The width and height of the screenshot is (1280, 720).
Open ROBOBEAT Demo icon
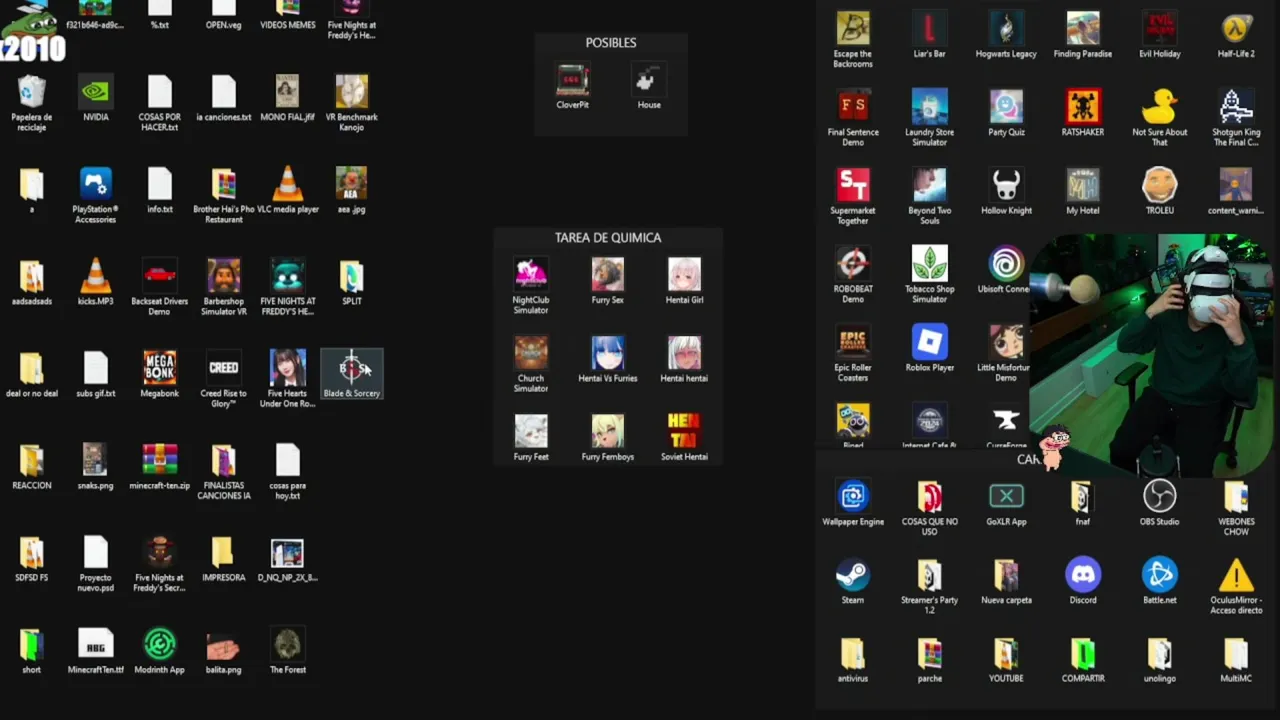(853, 263)
